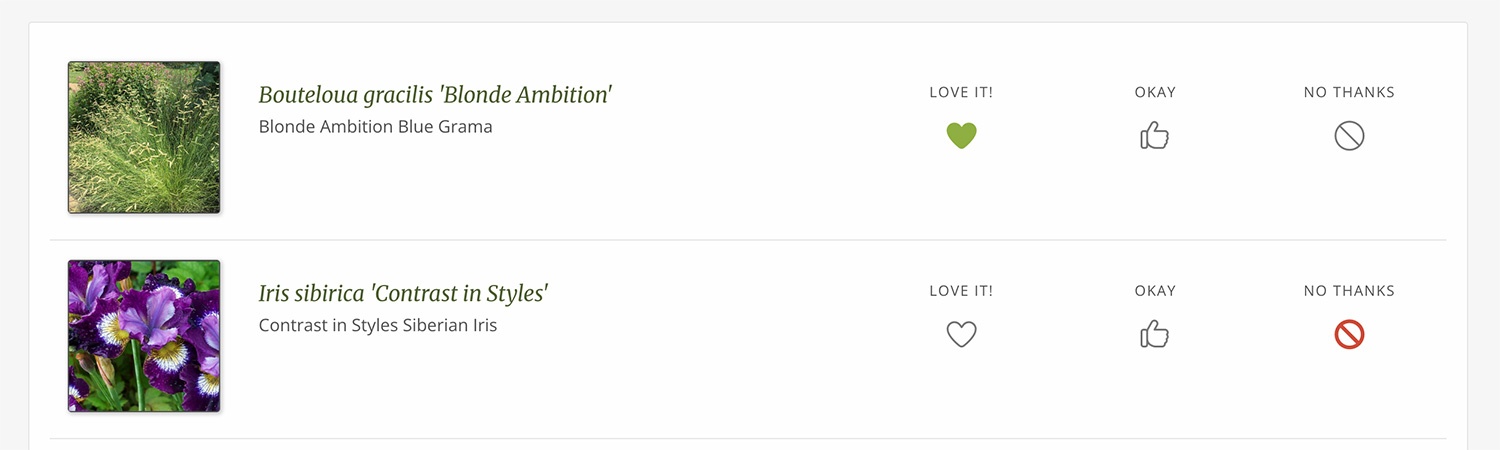Deselect the red prohibited circle for Siberian Iris
The image size is (1500, 450).
[1349, 335]
